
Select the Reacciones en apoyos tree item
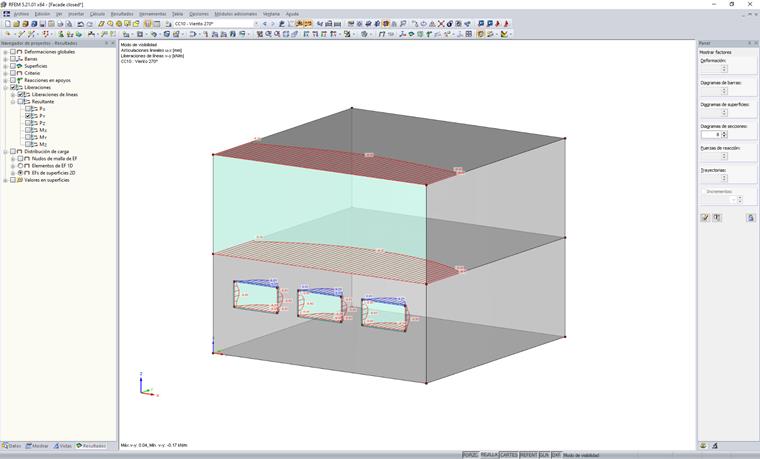click(48, 80)
